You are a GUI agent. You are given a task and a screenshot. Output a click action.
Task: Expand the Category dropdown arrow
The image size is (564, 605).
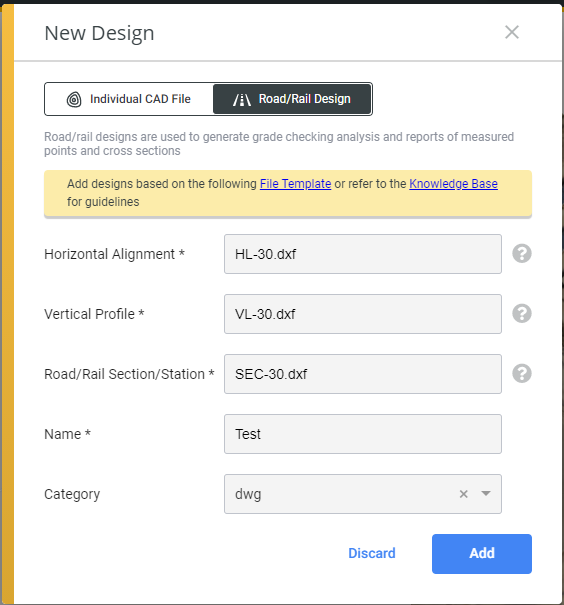tap(486, 493)
